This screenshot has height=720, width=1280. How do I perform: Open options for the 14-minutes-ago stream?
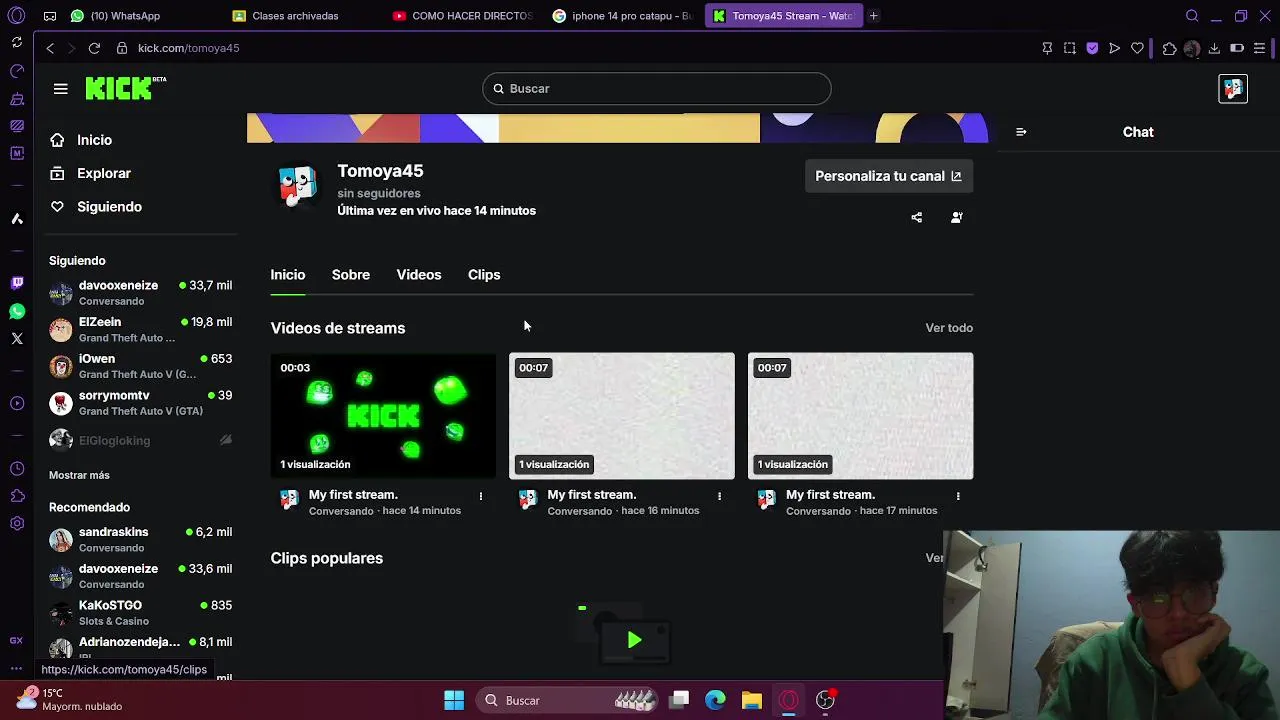[481, 496]
